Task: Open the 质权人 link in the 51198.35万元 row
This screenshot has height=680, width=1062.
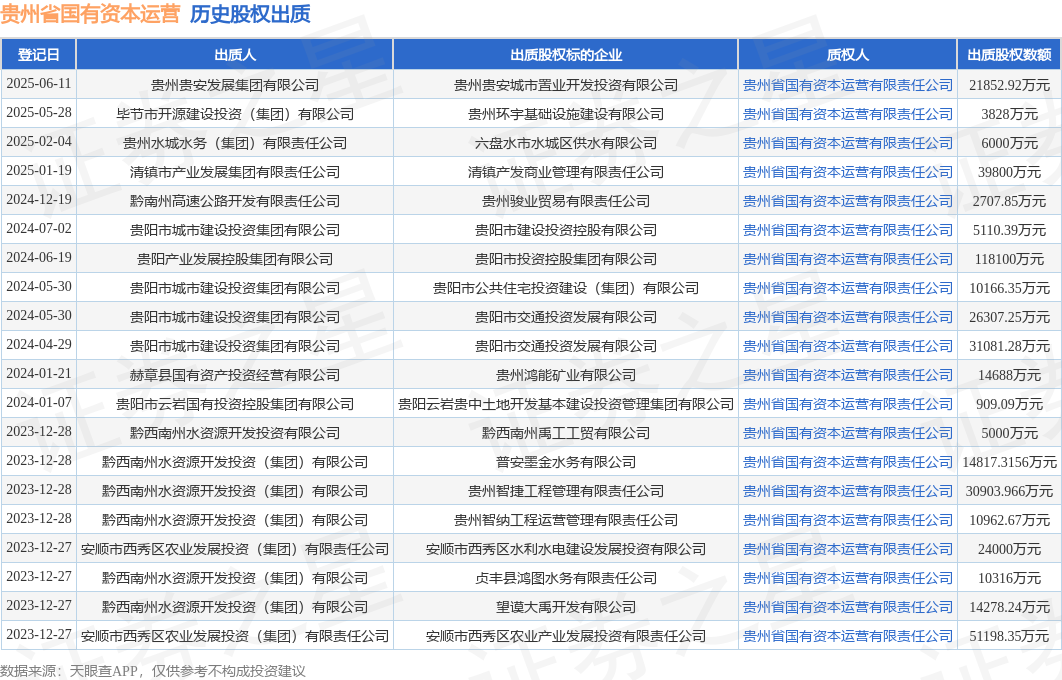Action: click(x=847, y=636)
